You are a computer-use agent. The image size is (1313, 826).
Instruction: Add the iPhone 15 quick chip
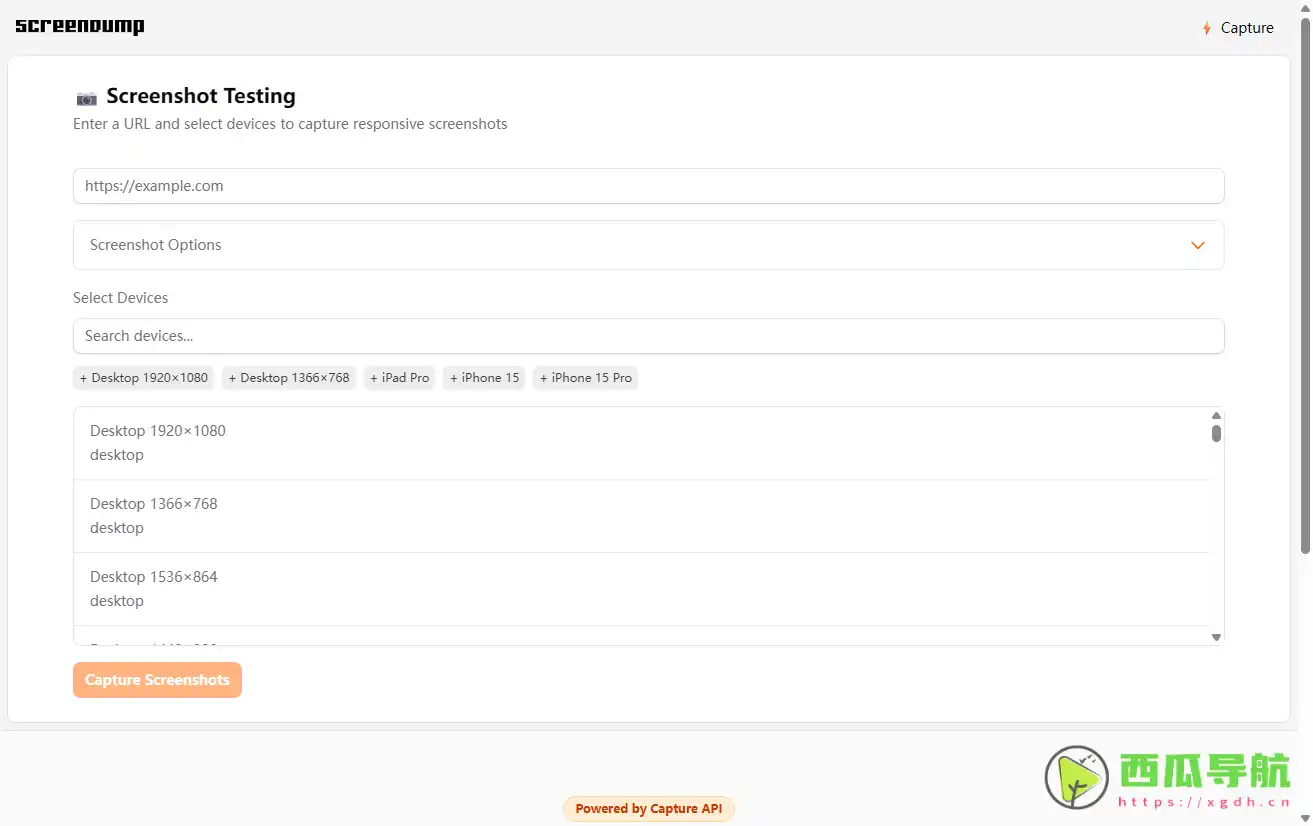point(484,378)
